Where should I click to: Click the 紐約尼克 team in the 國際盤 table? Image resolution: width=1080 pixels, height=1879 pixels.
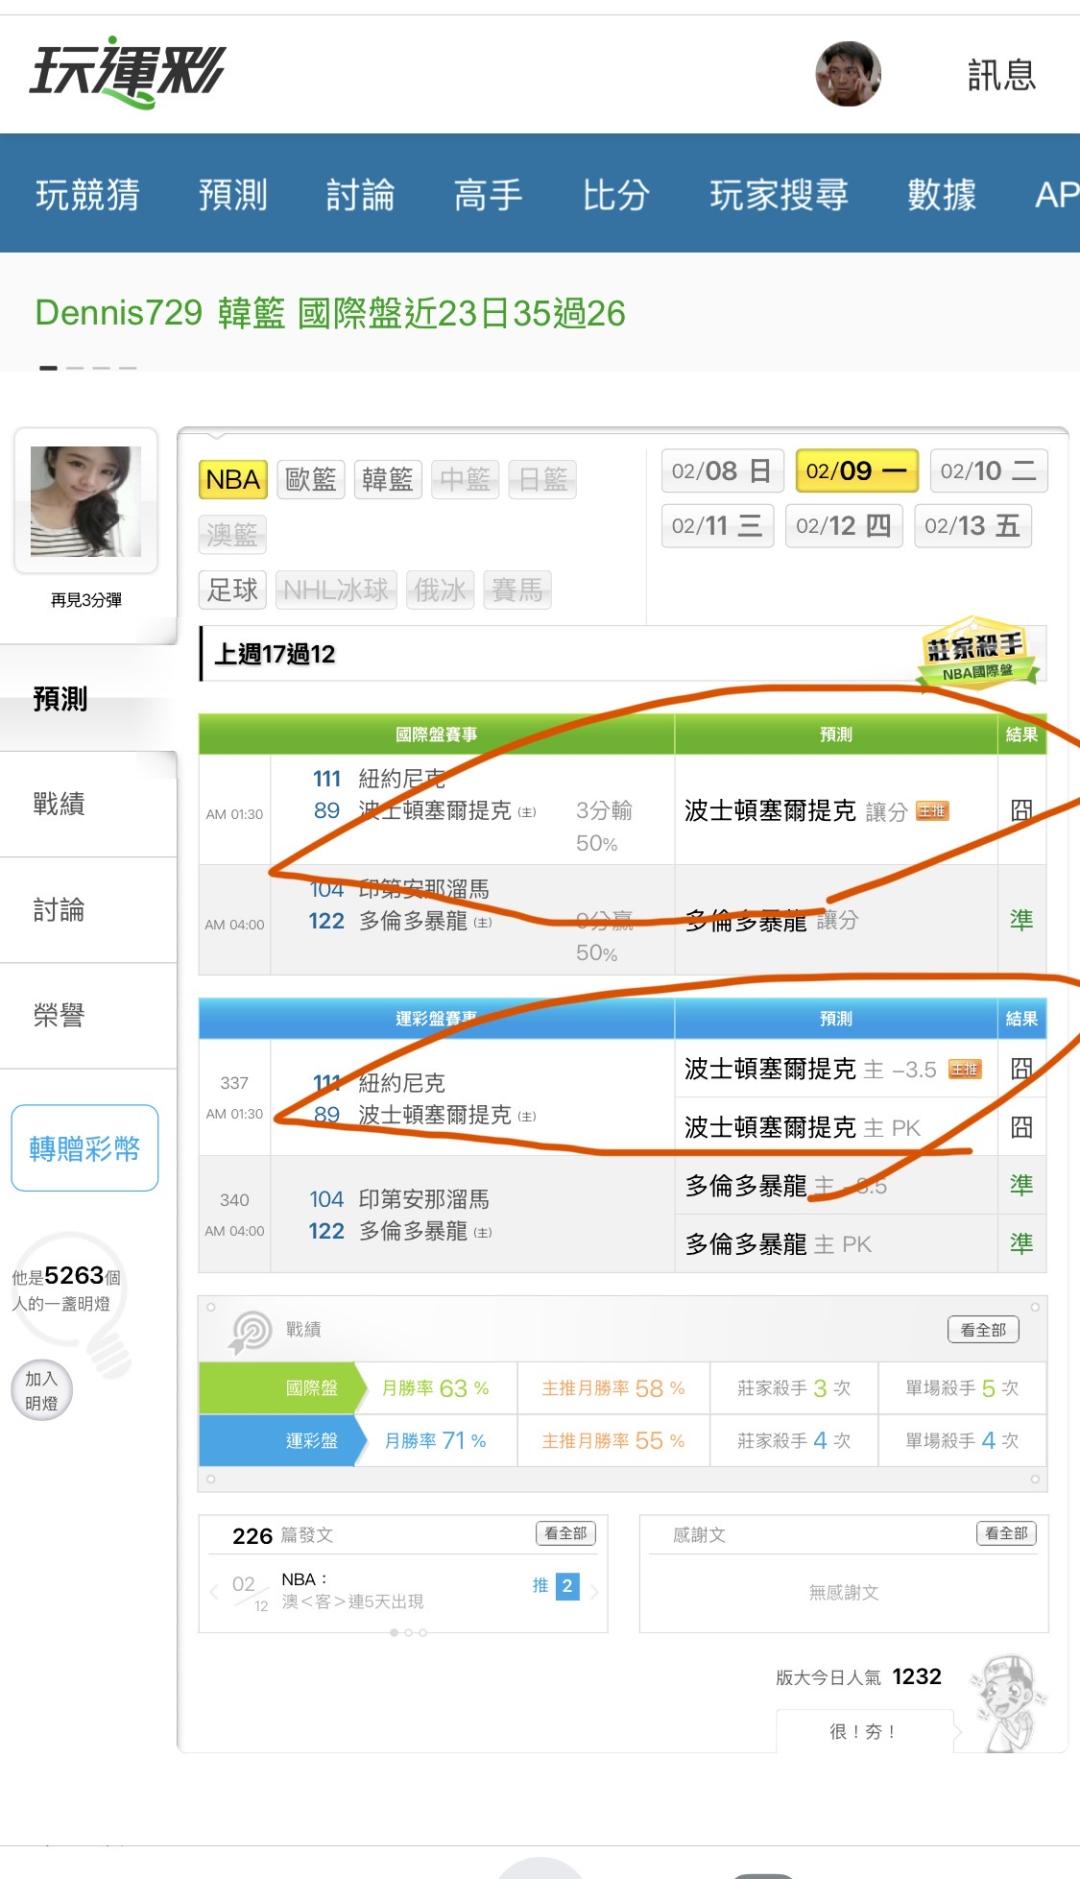pos(402,779)
